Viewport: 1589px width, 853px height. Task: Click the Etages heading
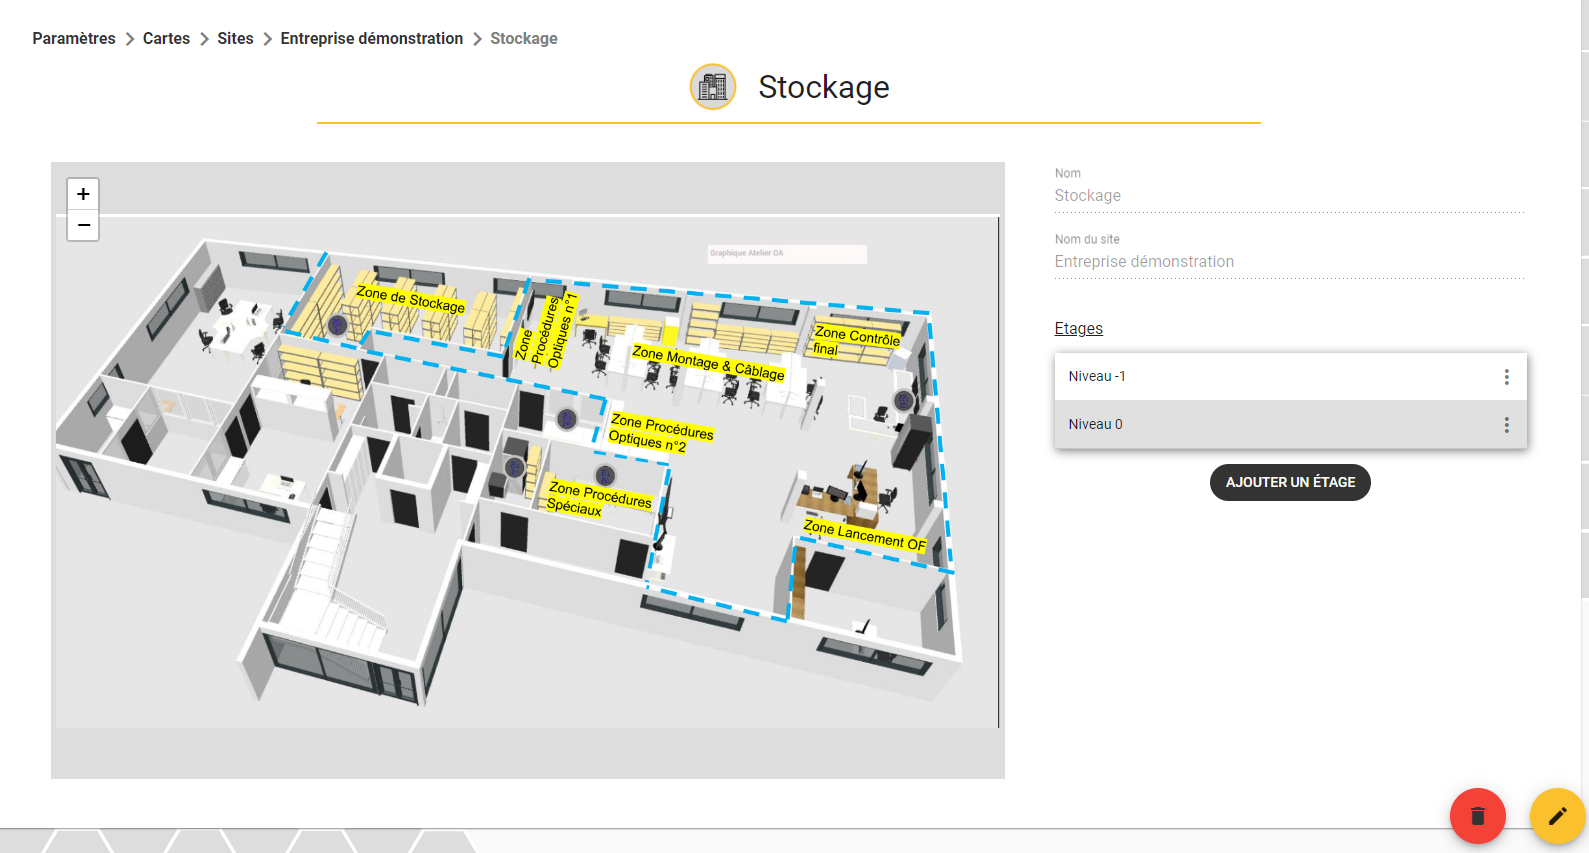pyautogui.click(x=1078, y=328)
